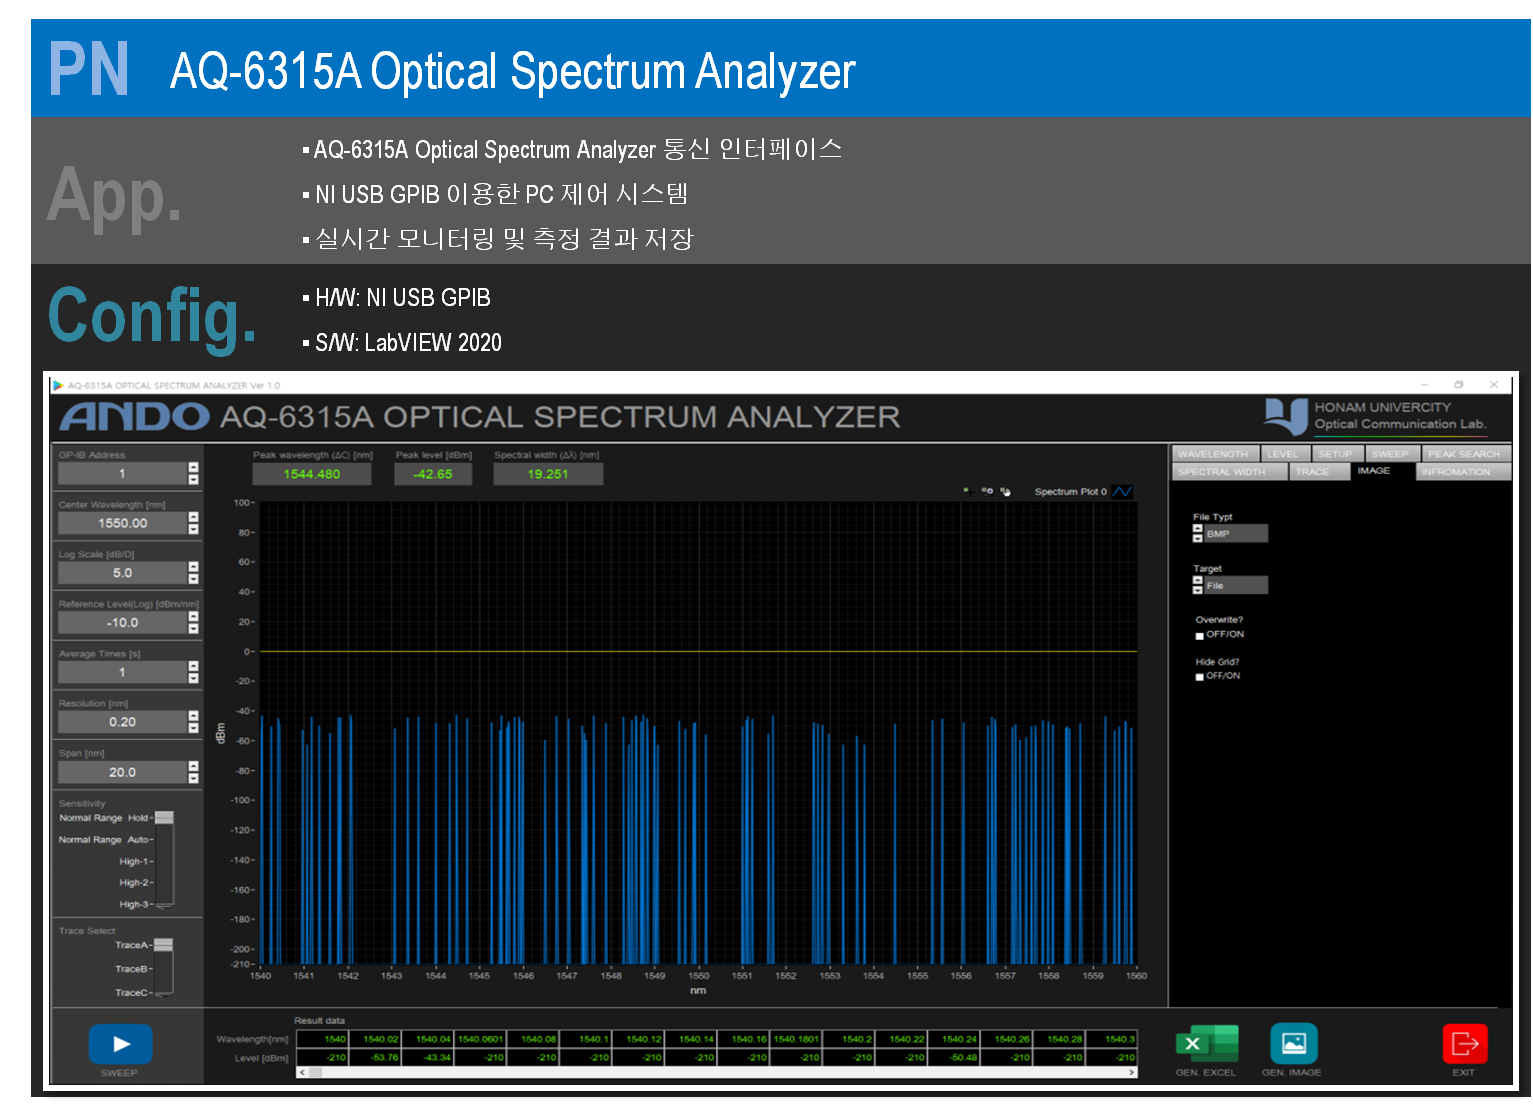This screenshot has width=1533, height=1105.
Task: Step Target selector up
Action: pos(1198,581)
